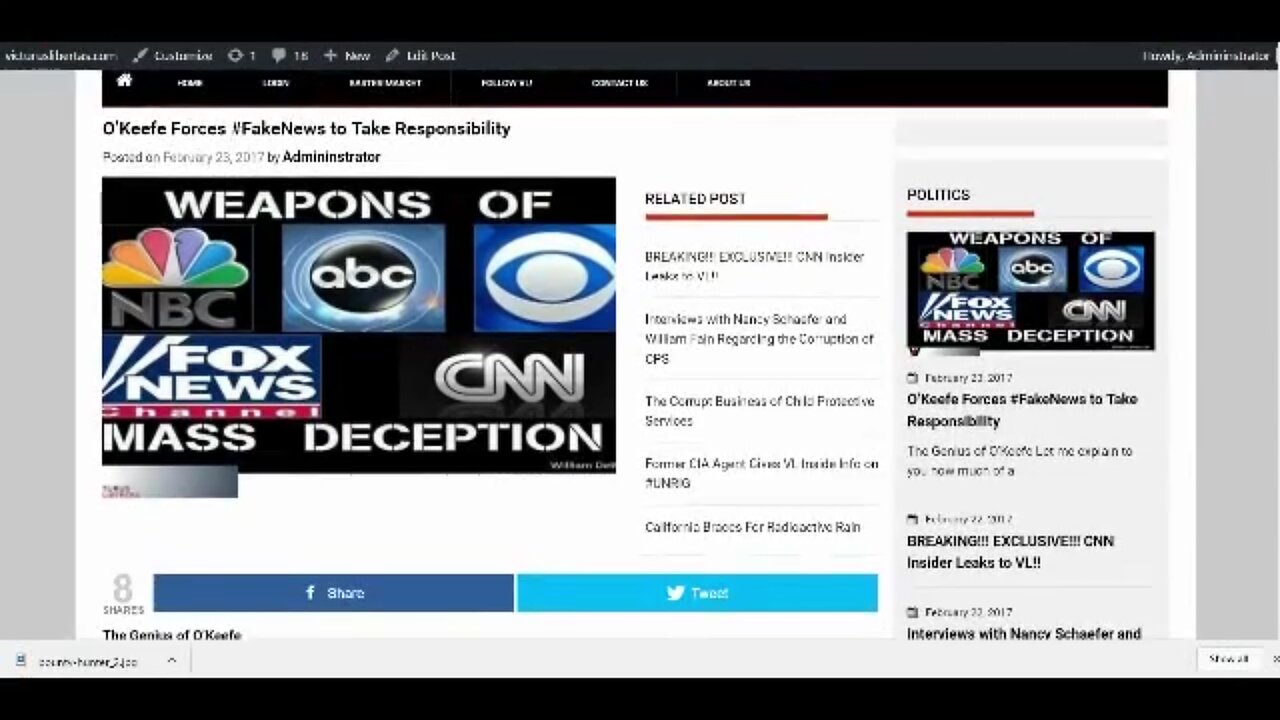Image resolution: width=1280 pixels, height=720 pixels.
Task: Click the calendar icon above BREAKING EXCLUSIVE sidebar post
Action: 912,520
